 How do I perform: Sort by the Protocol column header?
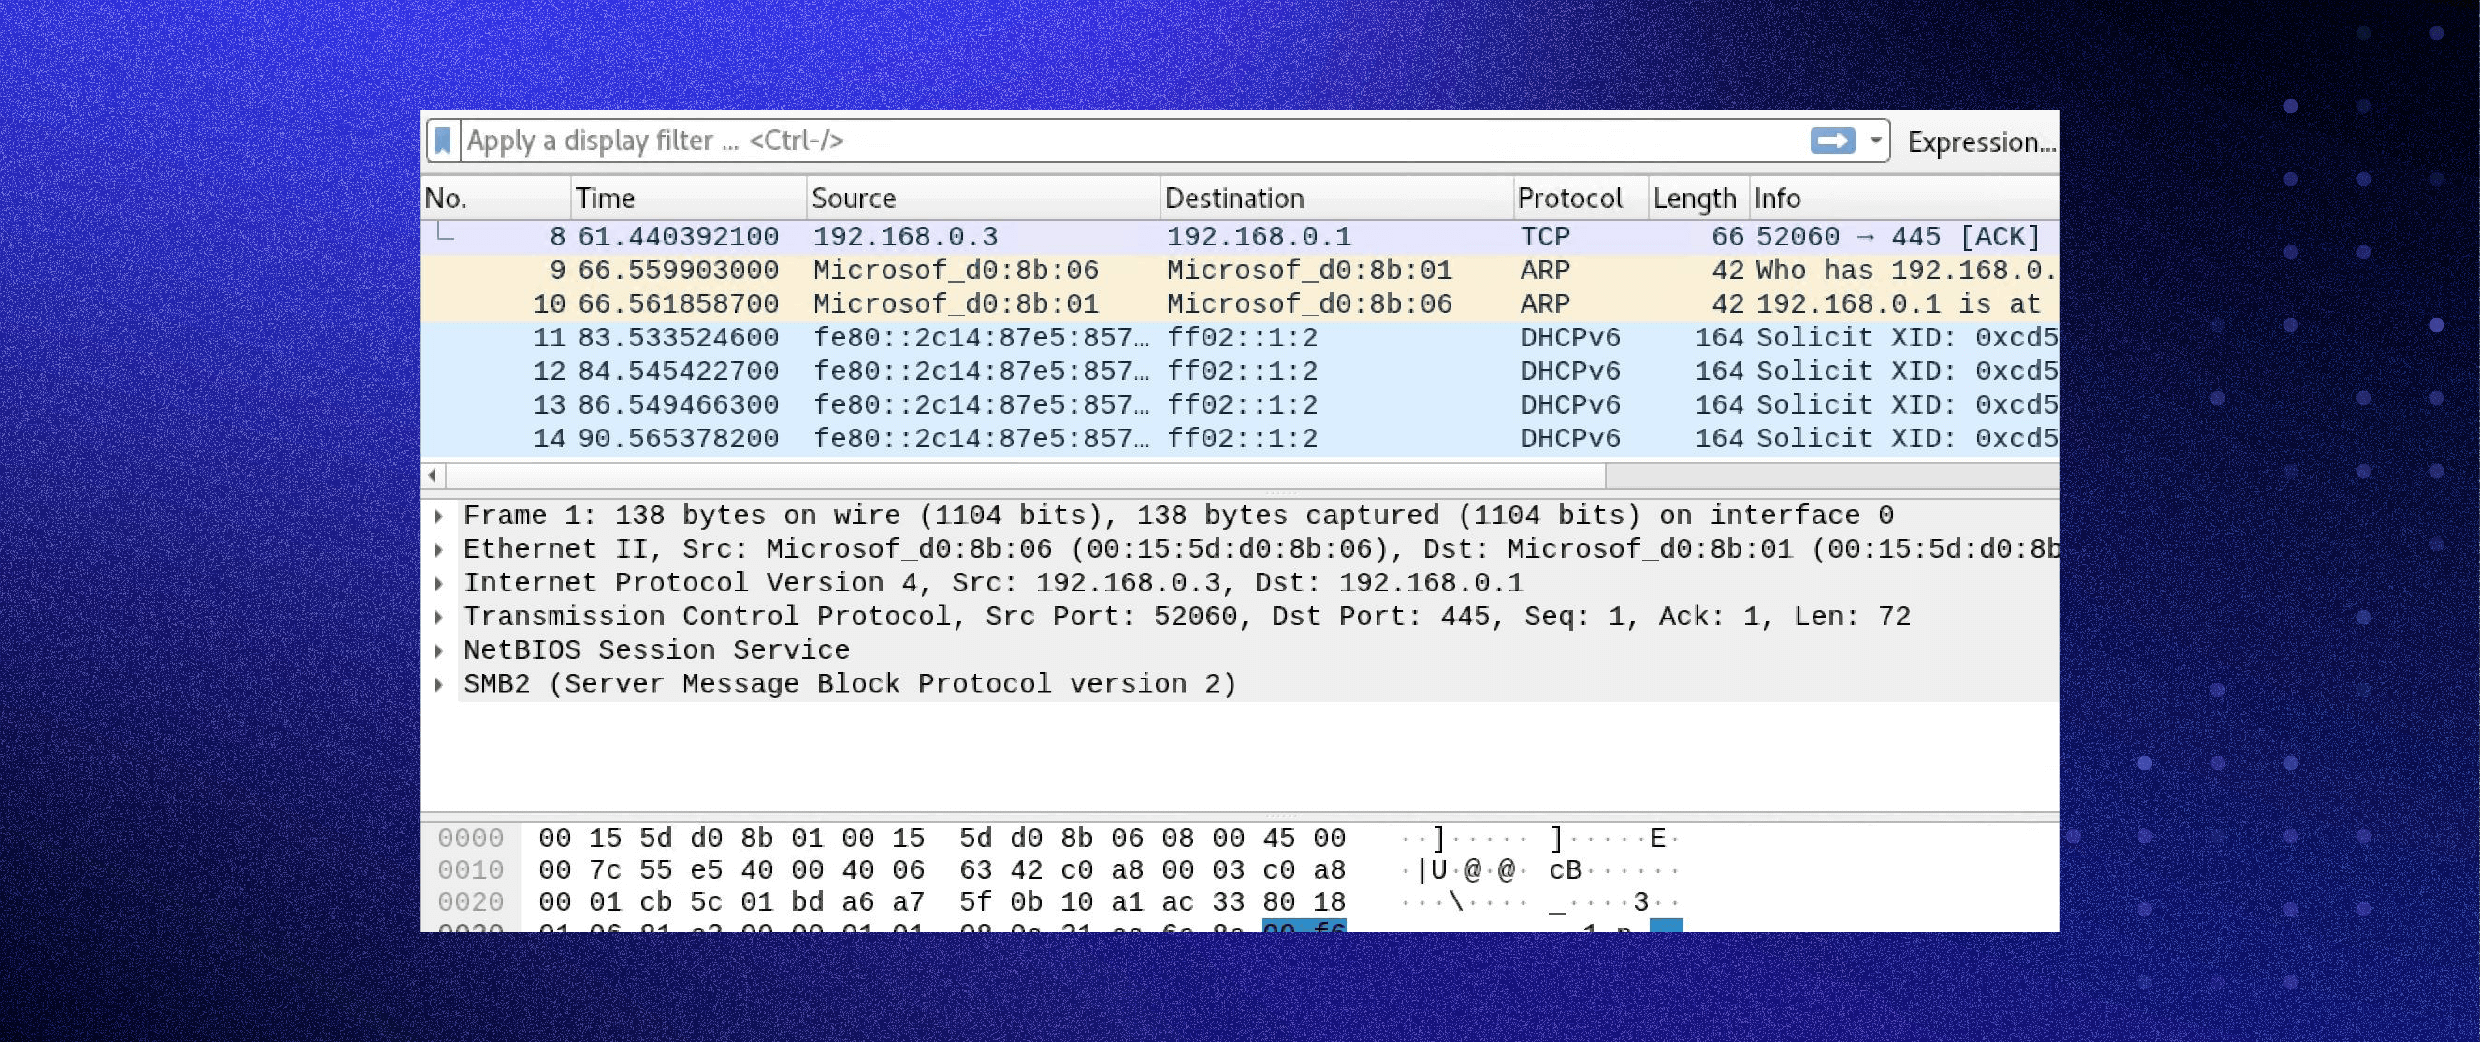click(1570, 198)
